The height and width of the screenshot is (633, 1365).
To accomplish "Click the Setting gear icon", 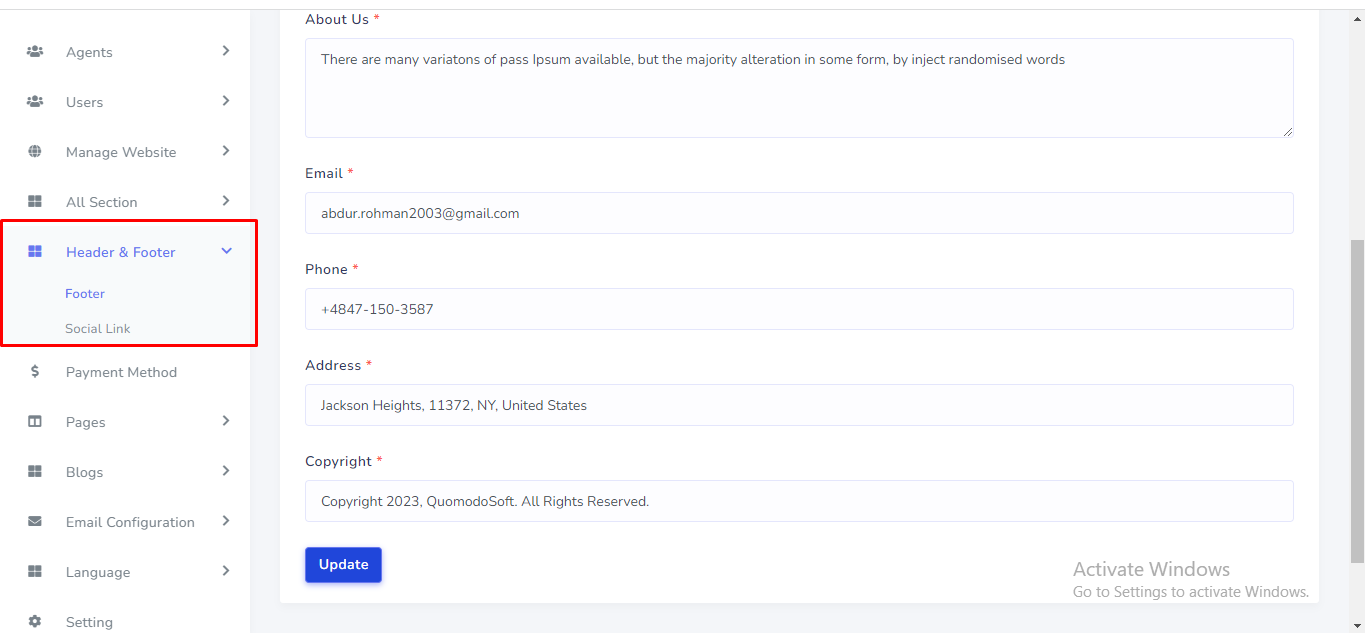I will click(35, 621).
